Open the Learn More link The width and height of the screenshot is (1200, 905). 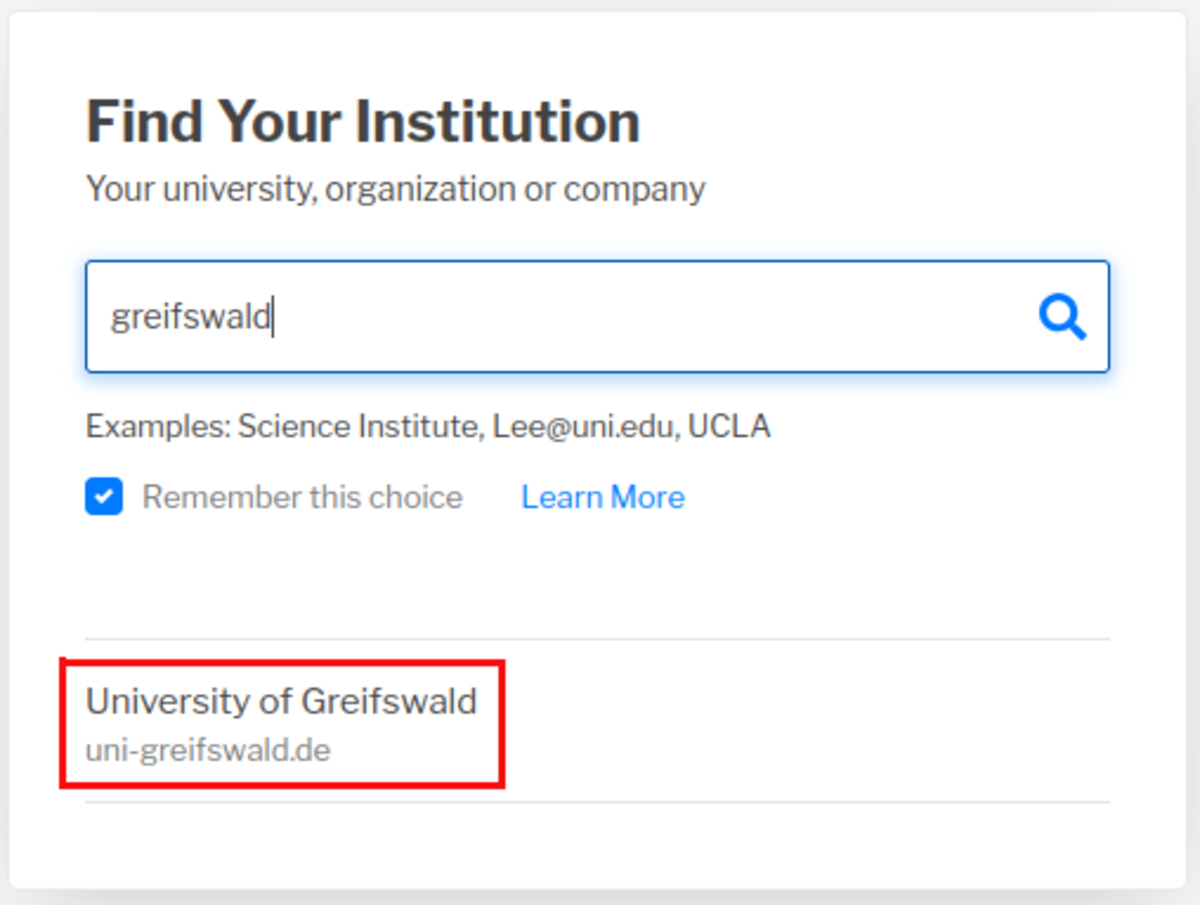tap(603, 497)
